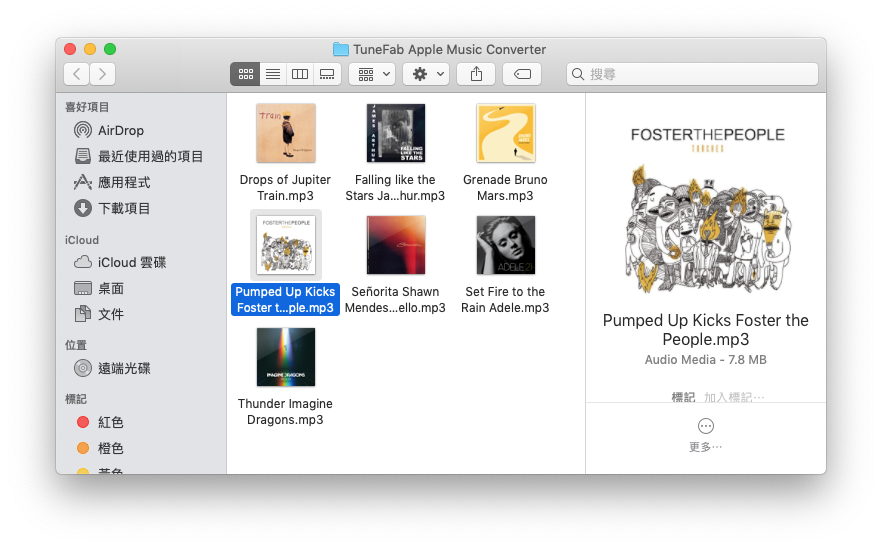Select Pumped Up Kicks album icon
This screenshot has width=882, height=548.
click(286, 245)
